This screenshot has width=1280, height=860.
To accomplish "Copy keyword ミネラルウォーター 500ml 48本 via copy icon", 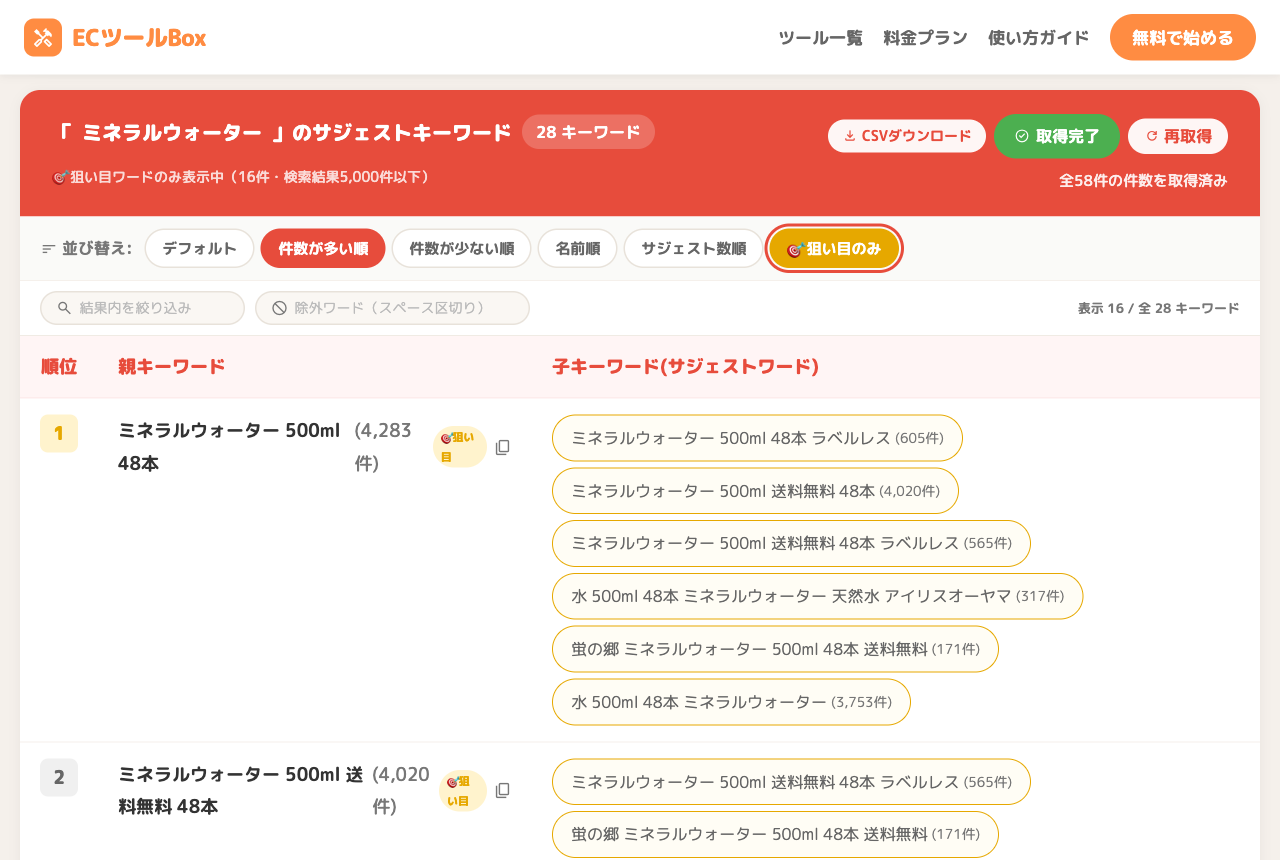I will click(503, 447).
